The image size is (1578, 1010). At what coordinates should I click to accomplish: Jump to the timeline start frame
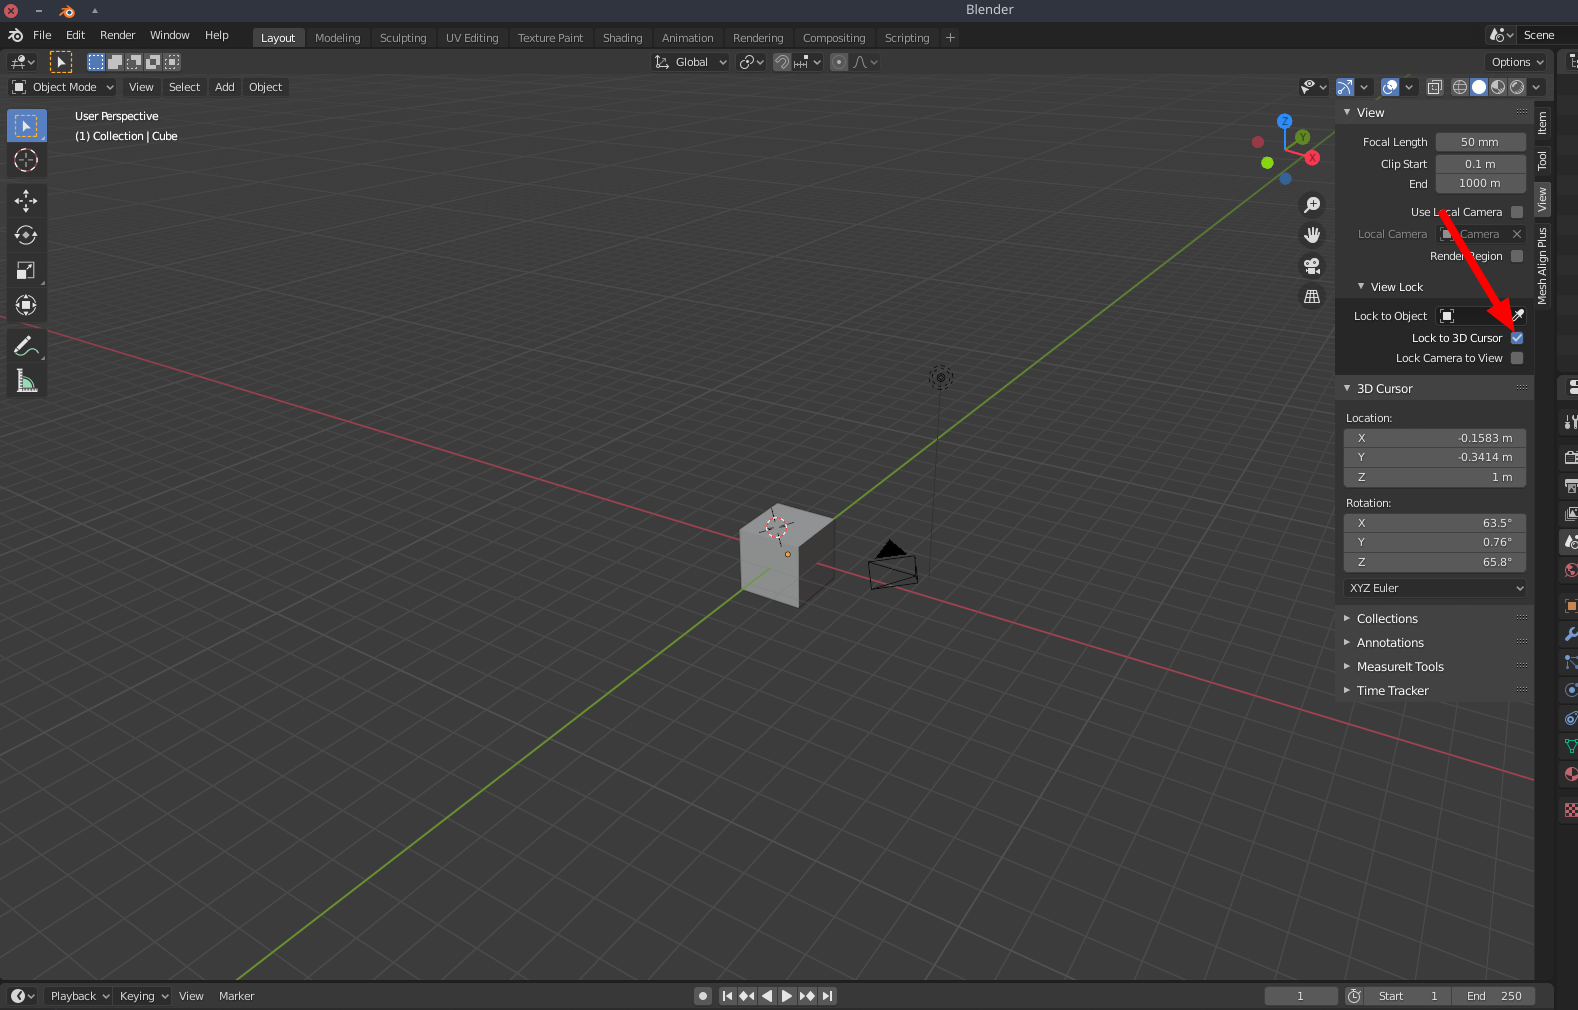pyautogui.click(x=727, y=996)
